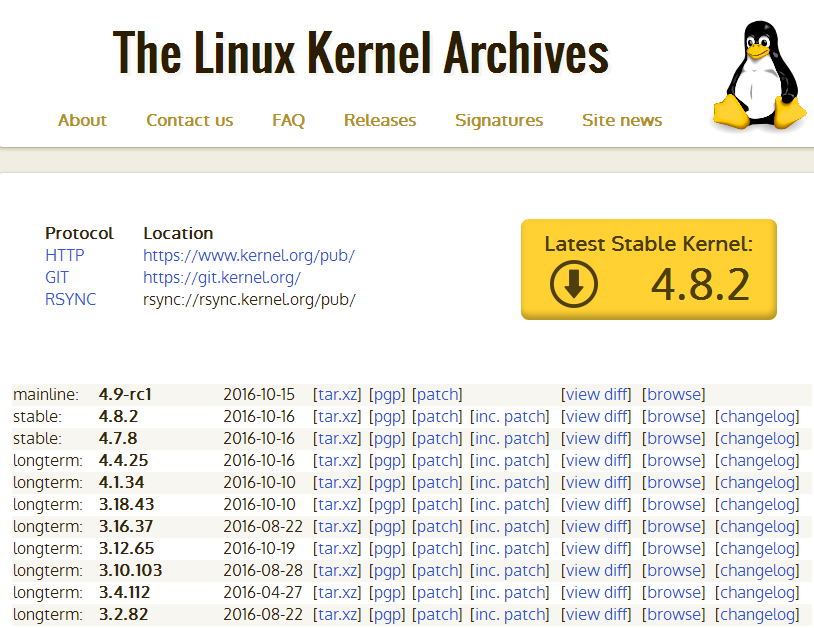Open pgp signature for 3.16.37

pyautogui.click(x=387, y=526)
